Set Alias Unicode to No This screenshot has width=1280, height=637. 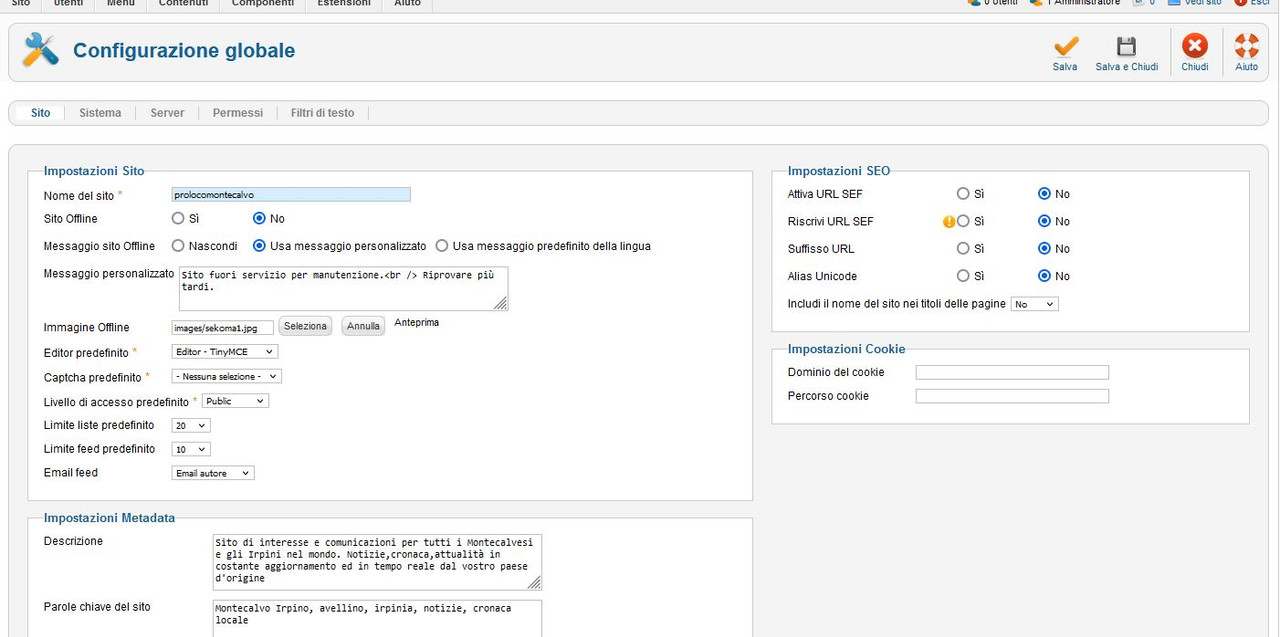(1044, 275)
